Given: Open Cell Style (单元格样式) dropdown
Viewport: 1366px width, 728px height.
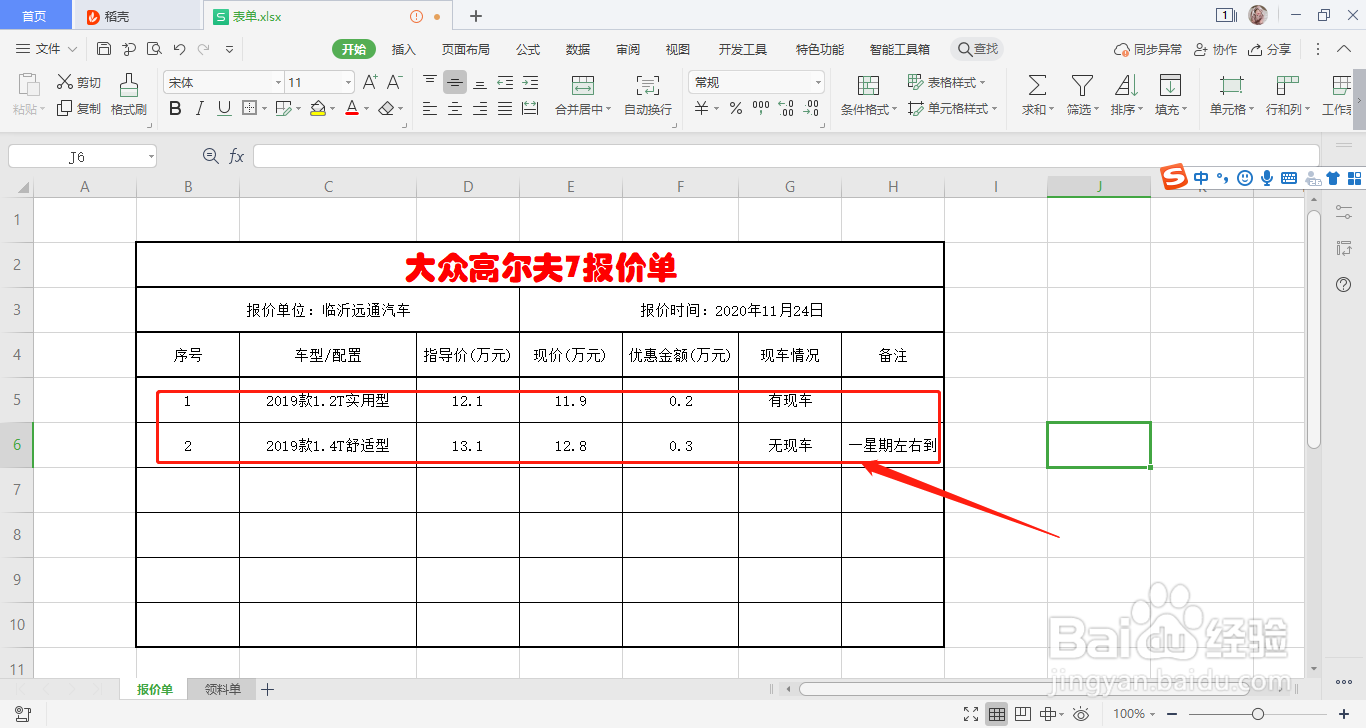Looking at the screenshot, I should pos(952,108).
